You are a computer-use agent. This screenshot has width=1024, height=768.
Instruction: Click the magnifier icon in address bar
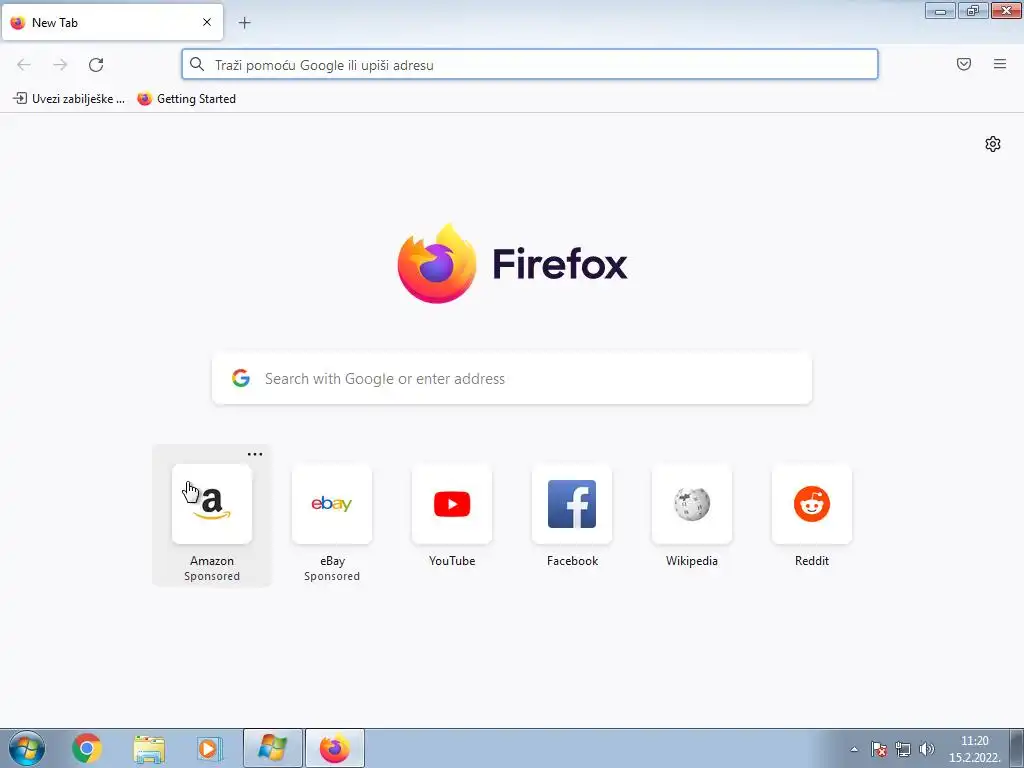(197, 64)
